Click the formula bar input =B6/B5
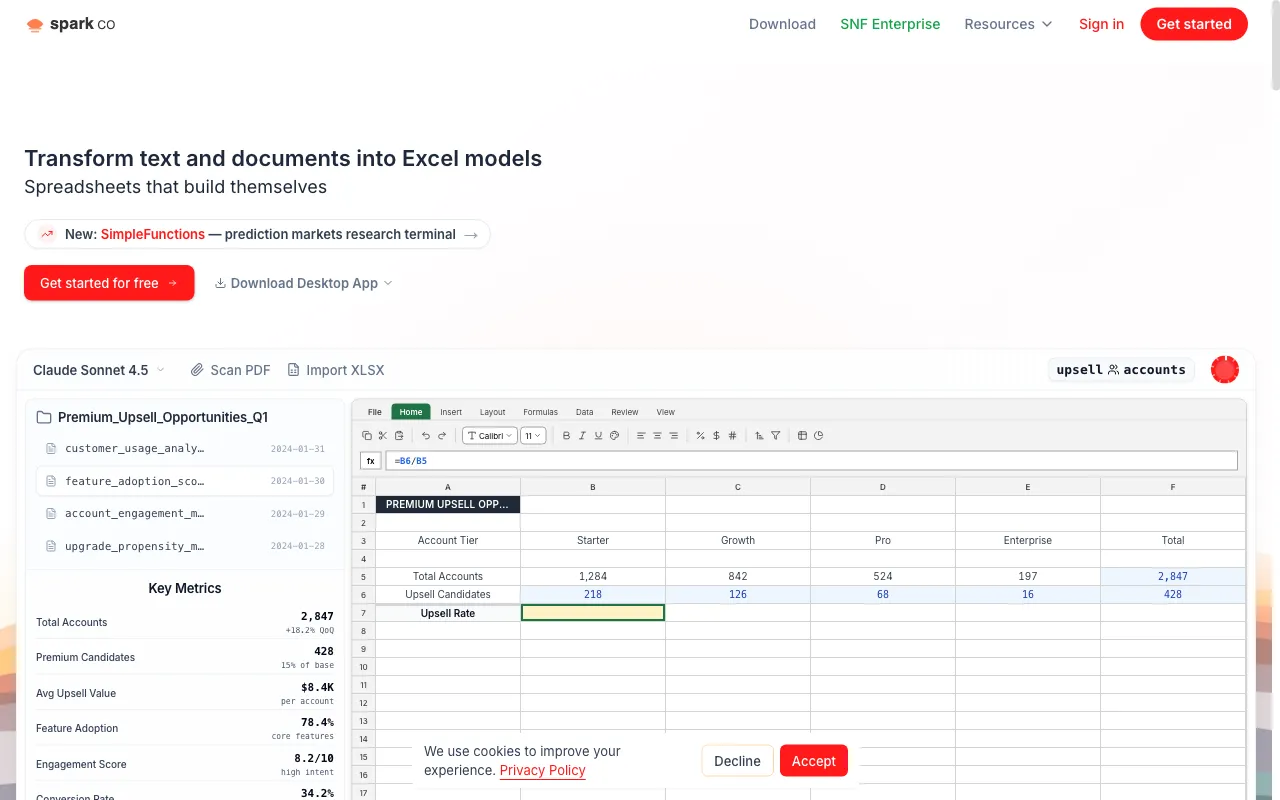The width and height of the screenshot is (1280, 800). [812, 461]
